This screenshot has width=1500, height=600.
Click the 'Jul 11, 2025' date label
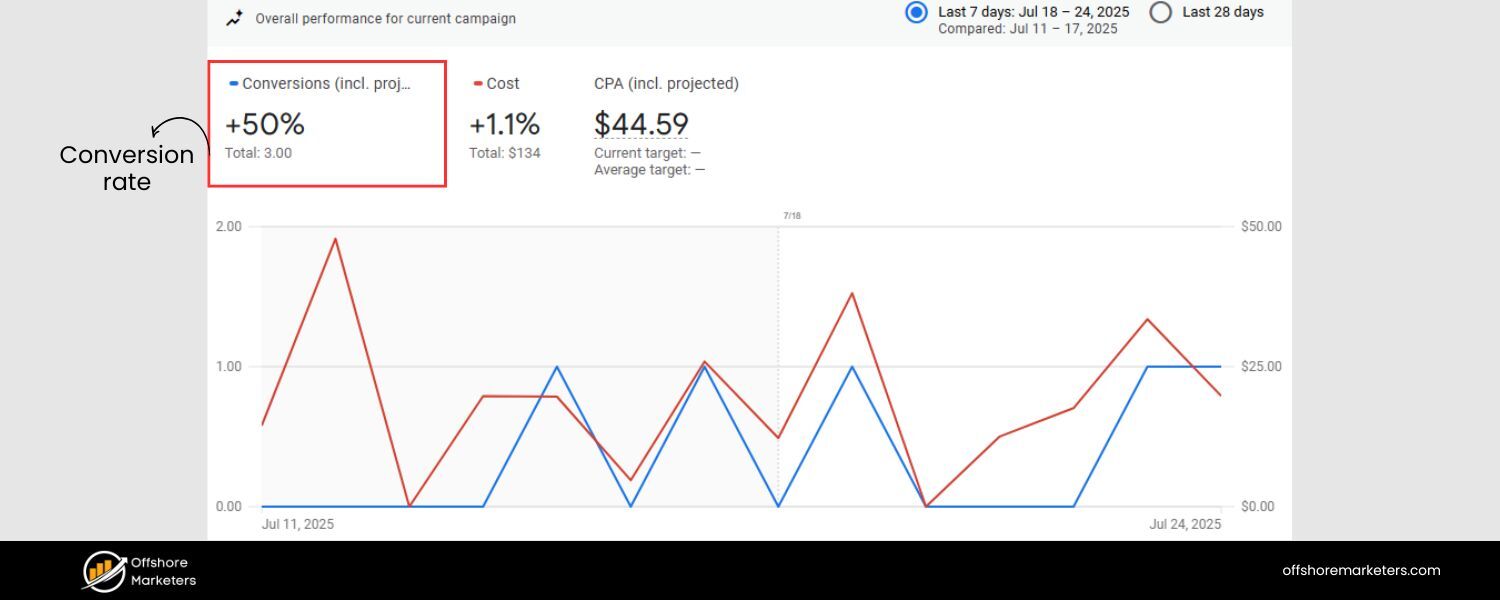[x=297, y=523]
